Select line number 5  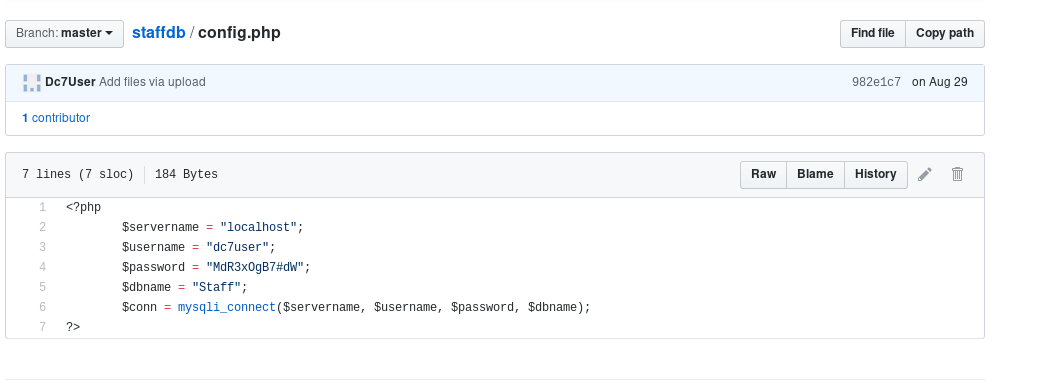42,287
